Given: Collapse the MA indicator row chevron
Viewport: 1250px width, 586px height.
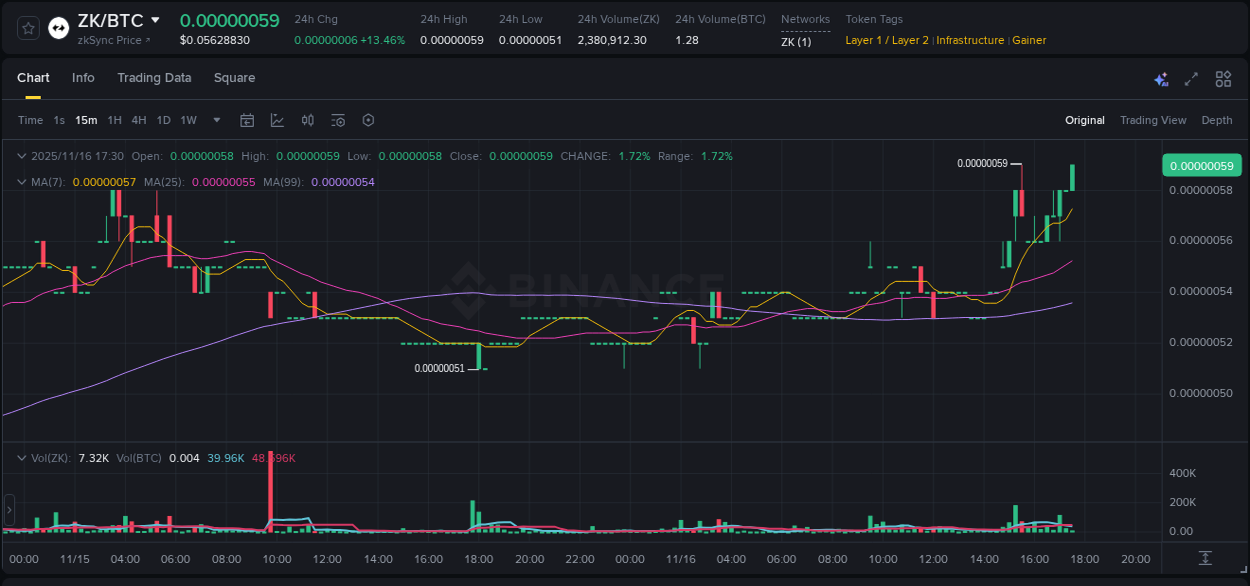Looking at the screenshot, I should click(21, 182).
